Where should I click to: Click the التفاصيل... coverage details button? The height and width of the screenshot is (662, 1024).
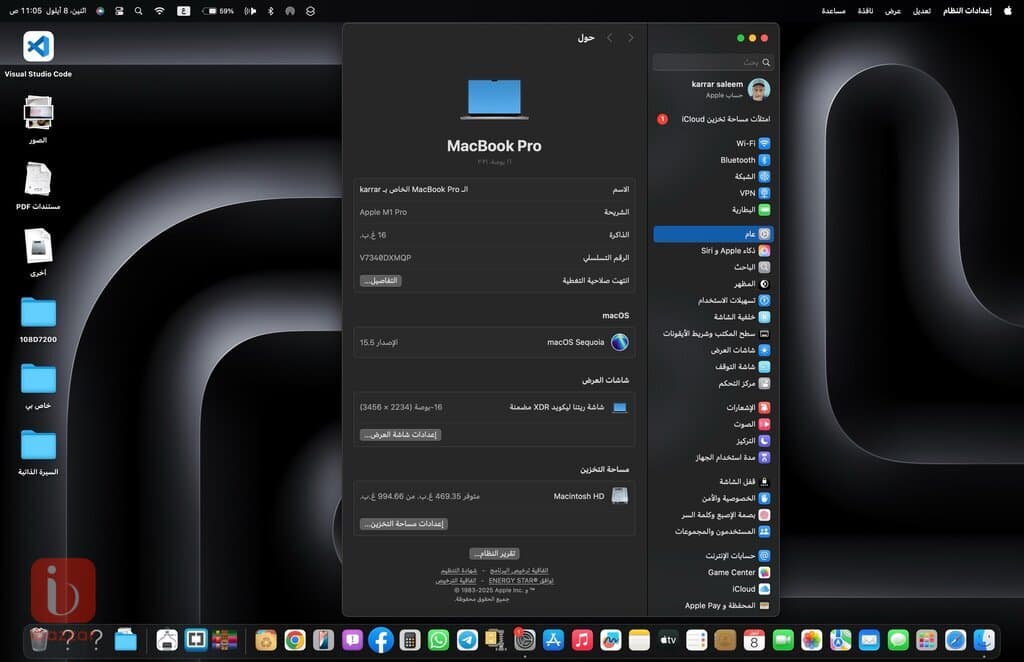tap(381, 281)
